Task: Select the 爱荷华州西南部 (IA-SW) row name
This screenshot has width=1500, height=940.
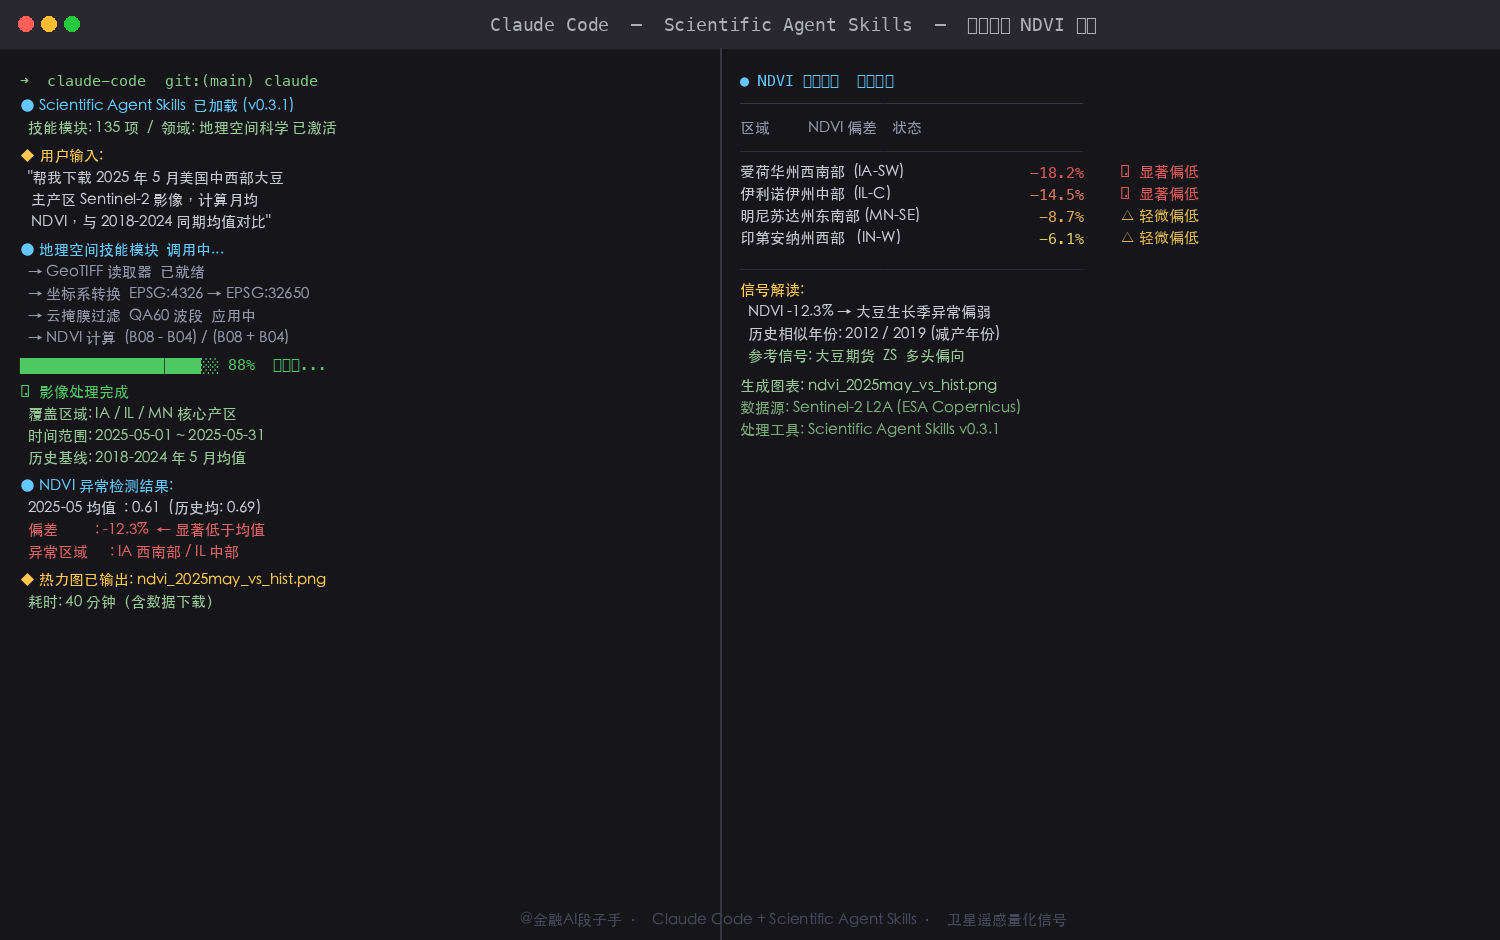Action: tap(822, 171)
